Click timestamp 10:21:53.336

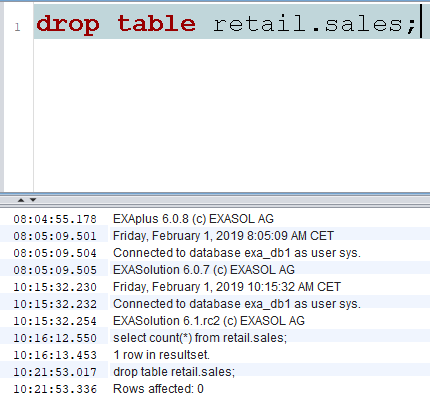[55, 389]
